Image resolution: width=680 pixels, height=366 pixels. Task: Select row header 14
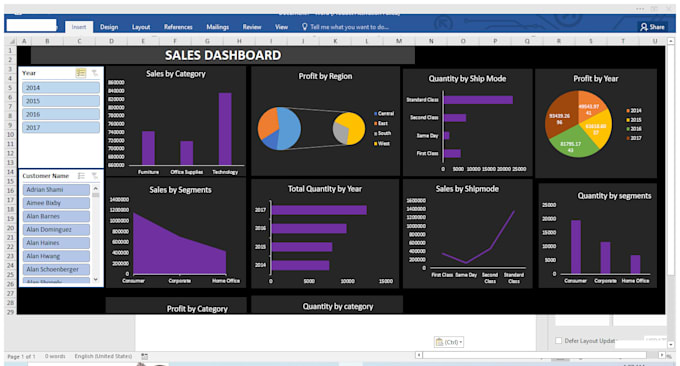(10, 172)
